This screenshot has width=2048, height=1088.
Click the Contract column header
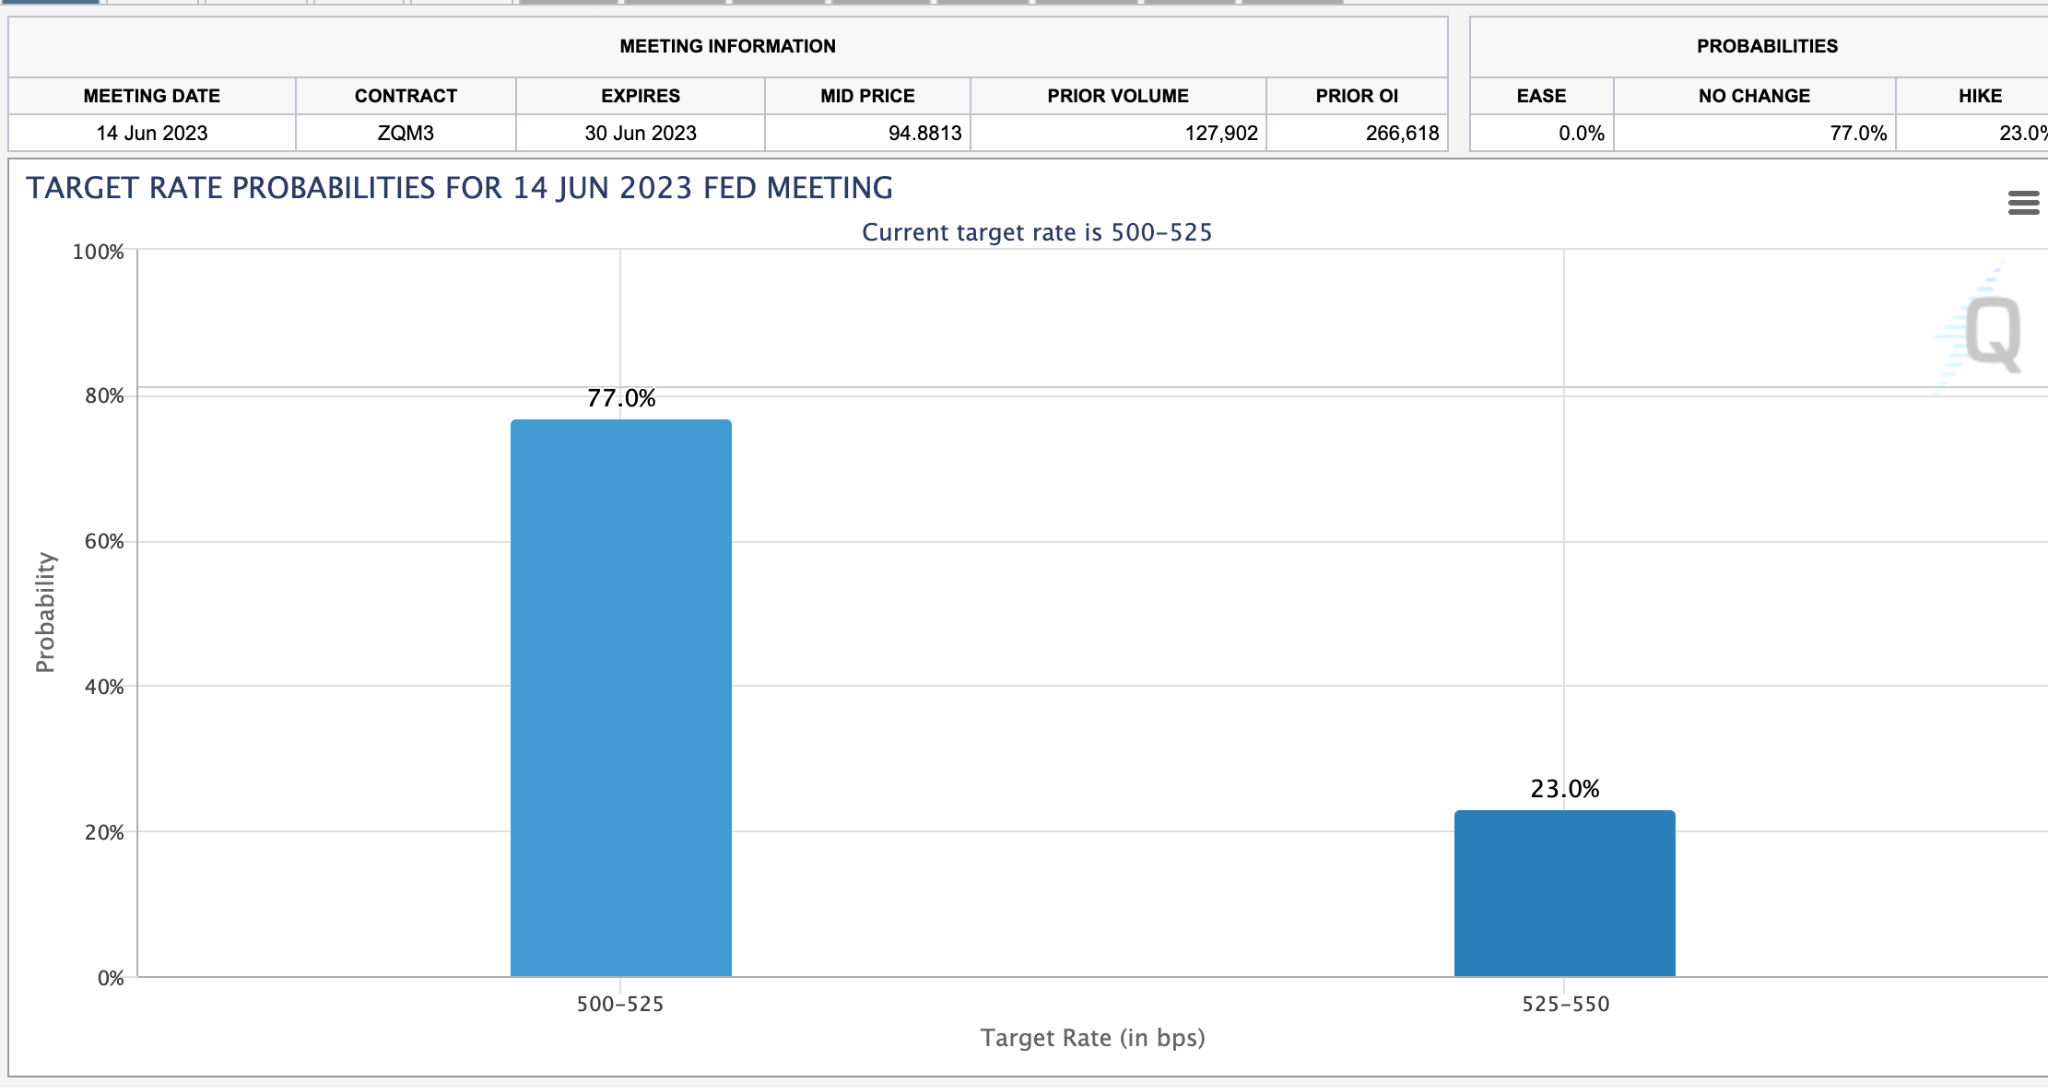(405, 96)
